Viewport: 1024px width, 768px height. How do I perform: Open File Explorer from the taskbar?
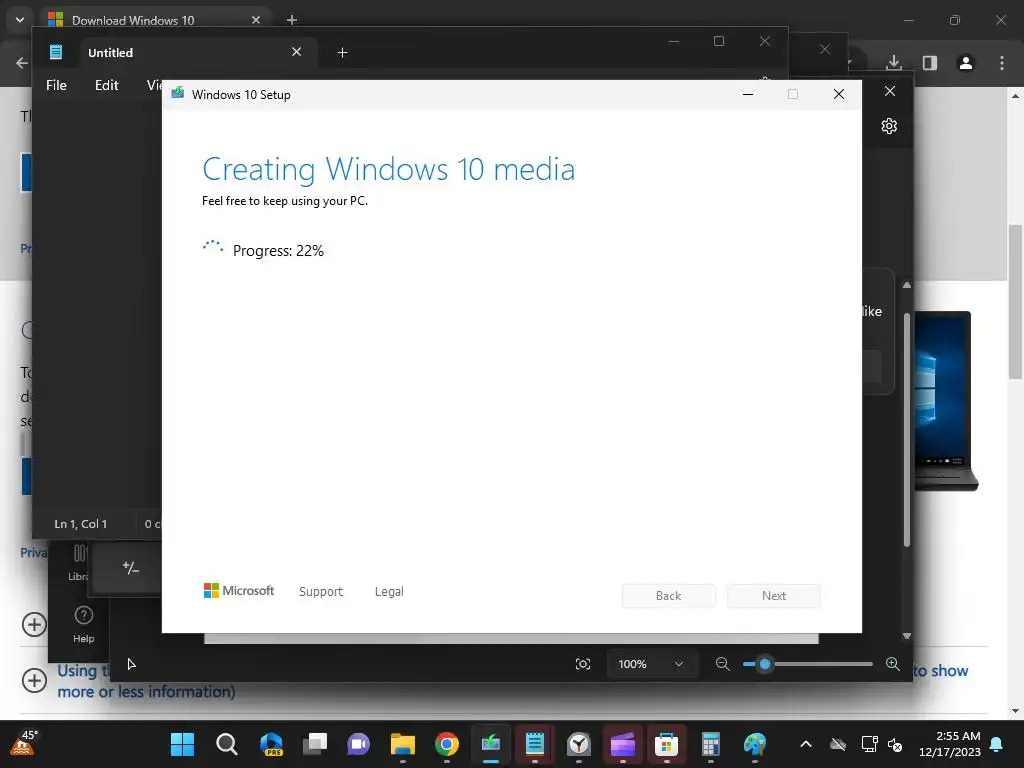[403, 744]
